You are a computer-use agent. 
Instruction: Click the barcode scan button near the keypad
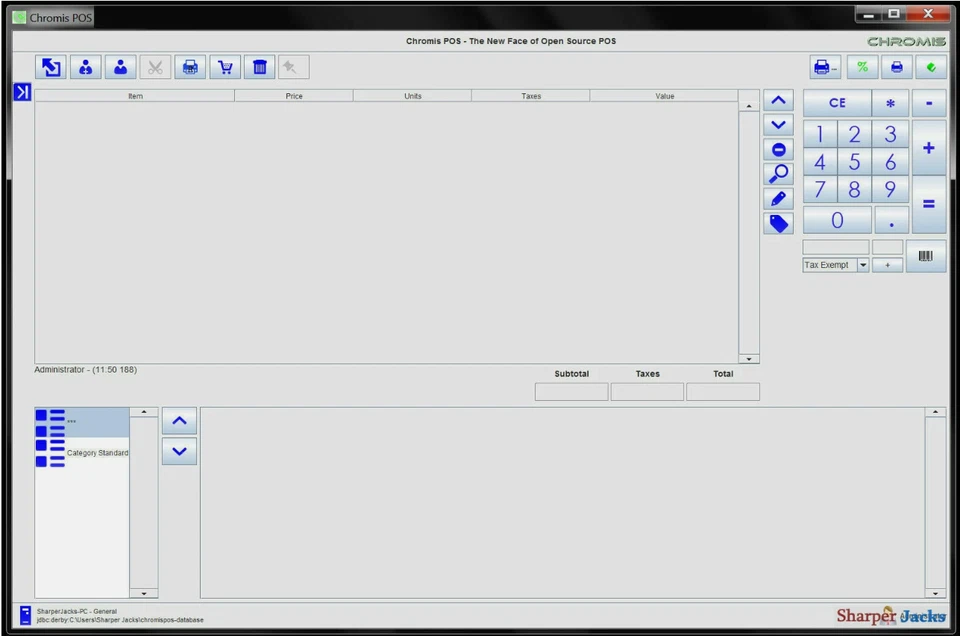tap(925, 256)
